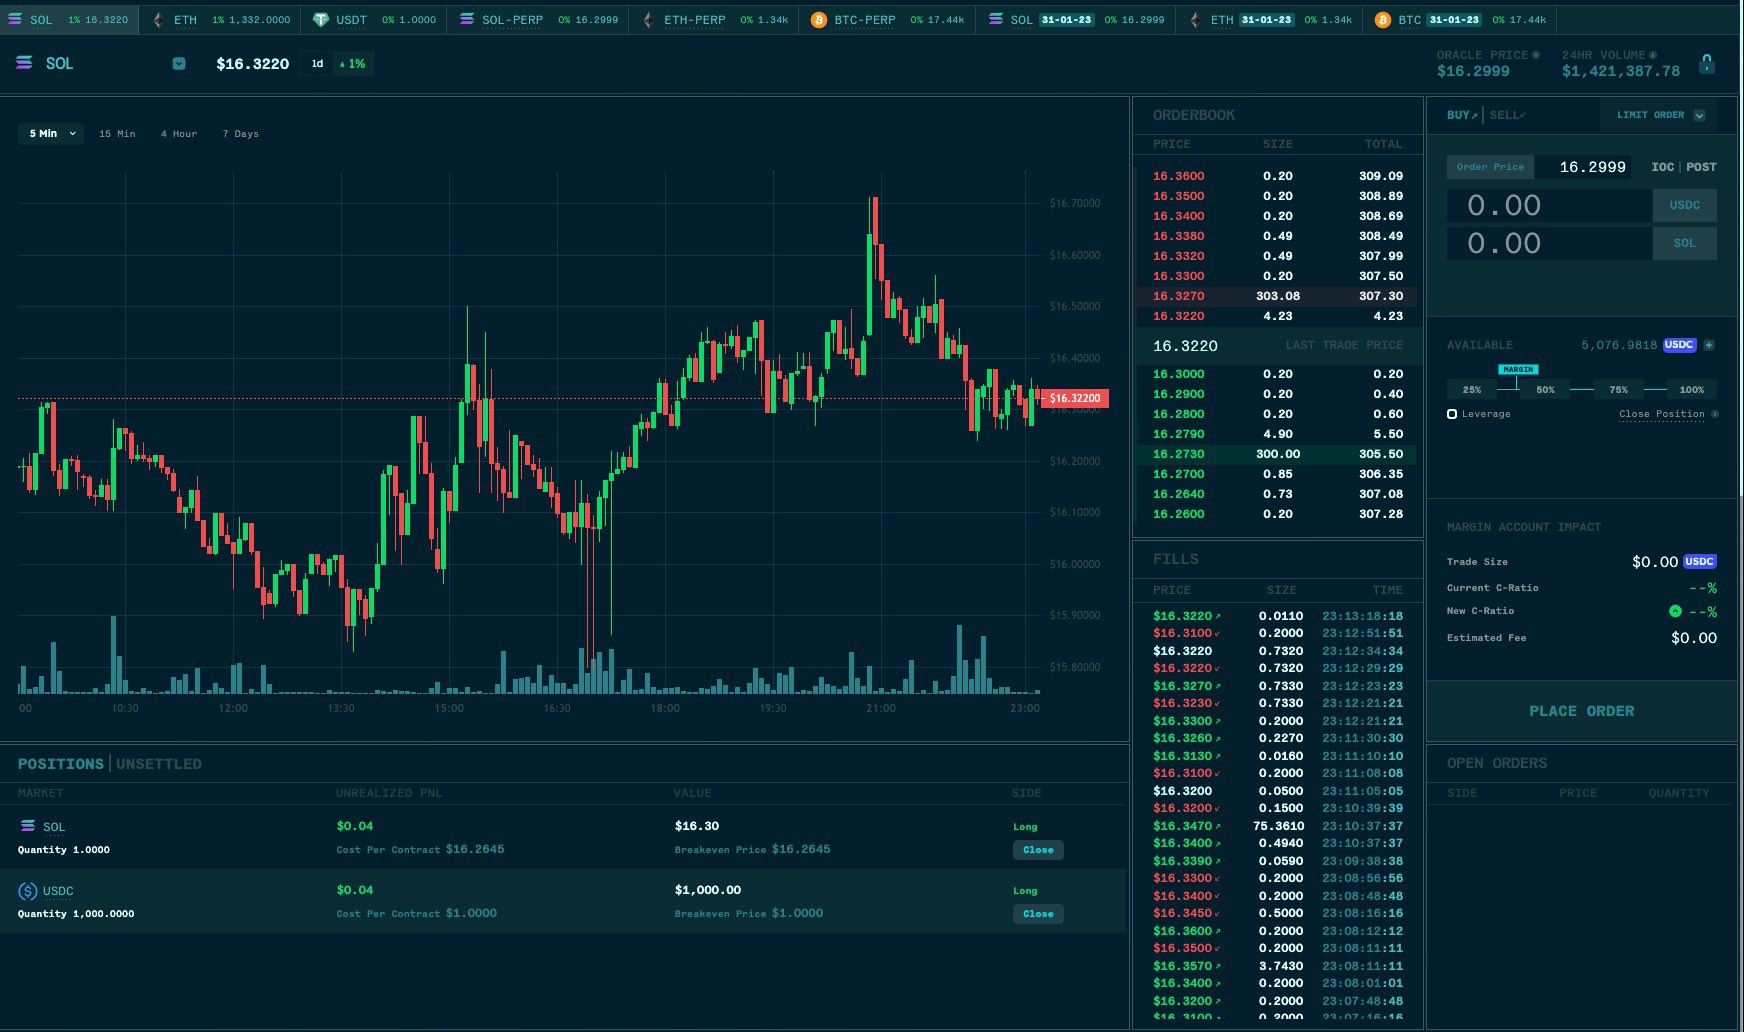Click the USDC amount input showing 0.00
This screenshot has width=1744, height=1032.
click(x=1548, y=205)
